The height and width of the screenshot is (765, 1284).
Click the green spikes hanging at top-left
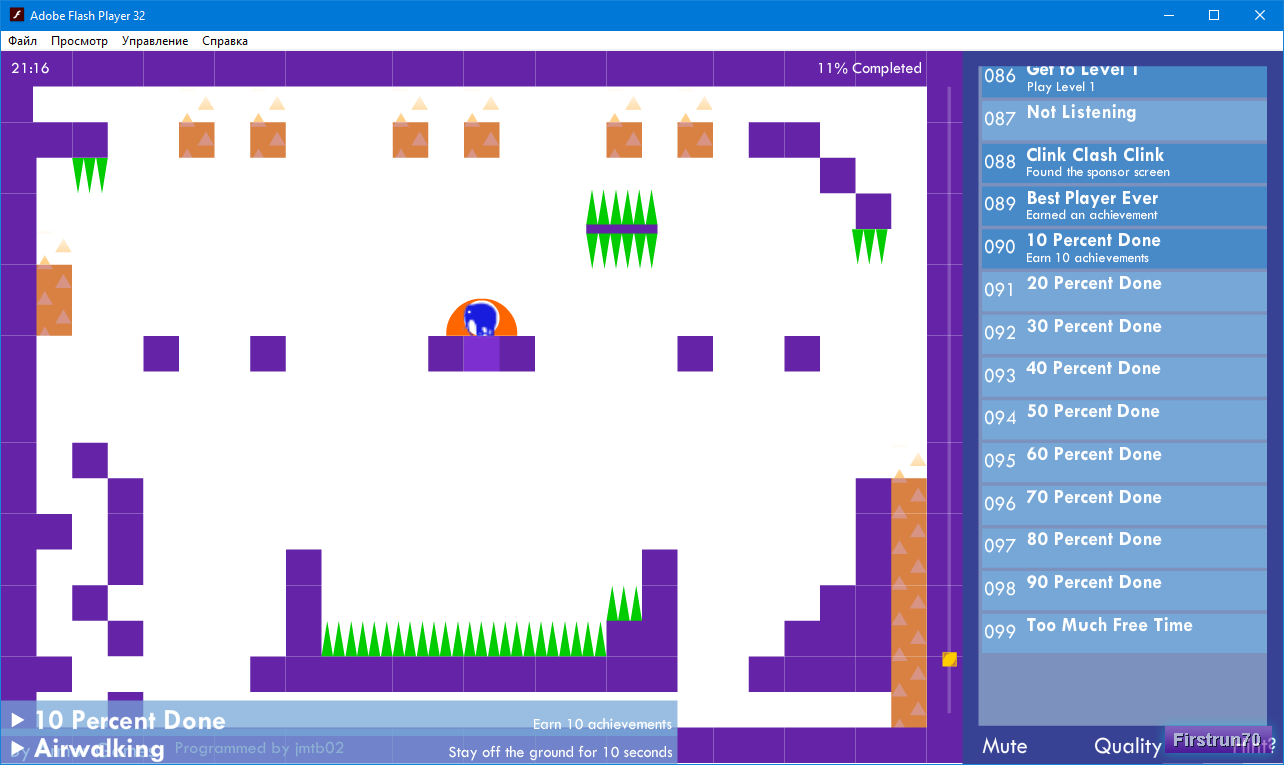click(89, 173)
